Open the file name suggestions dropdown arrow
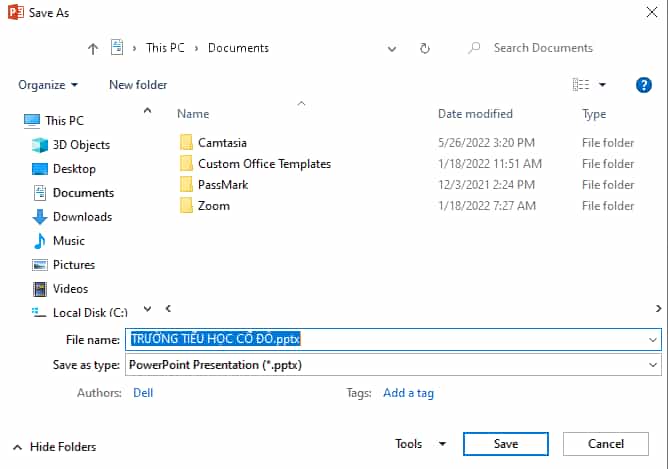The height and width of the screenshot is (469, 668). 653,340
